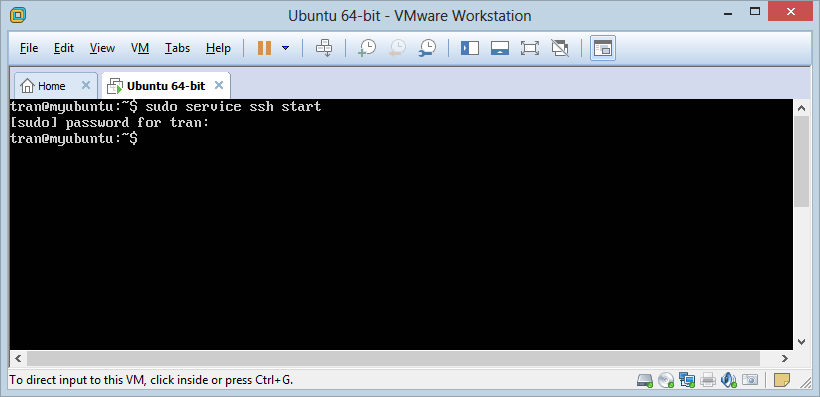Click the vertical scrollbar down arrow
The height and width of the screenshot is (397, 820).
tap(801, 342)
